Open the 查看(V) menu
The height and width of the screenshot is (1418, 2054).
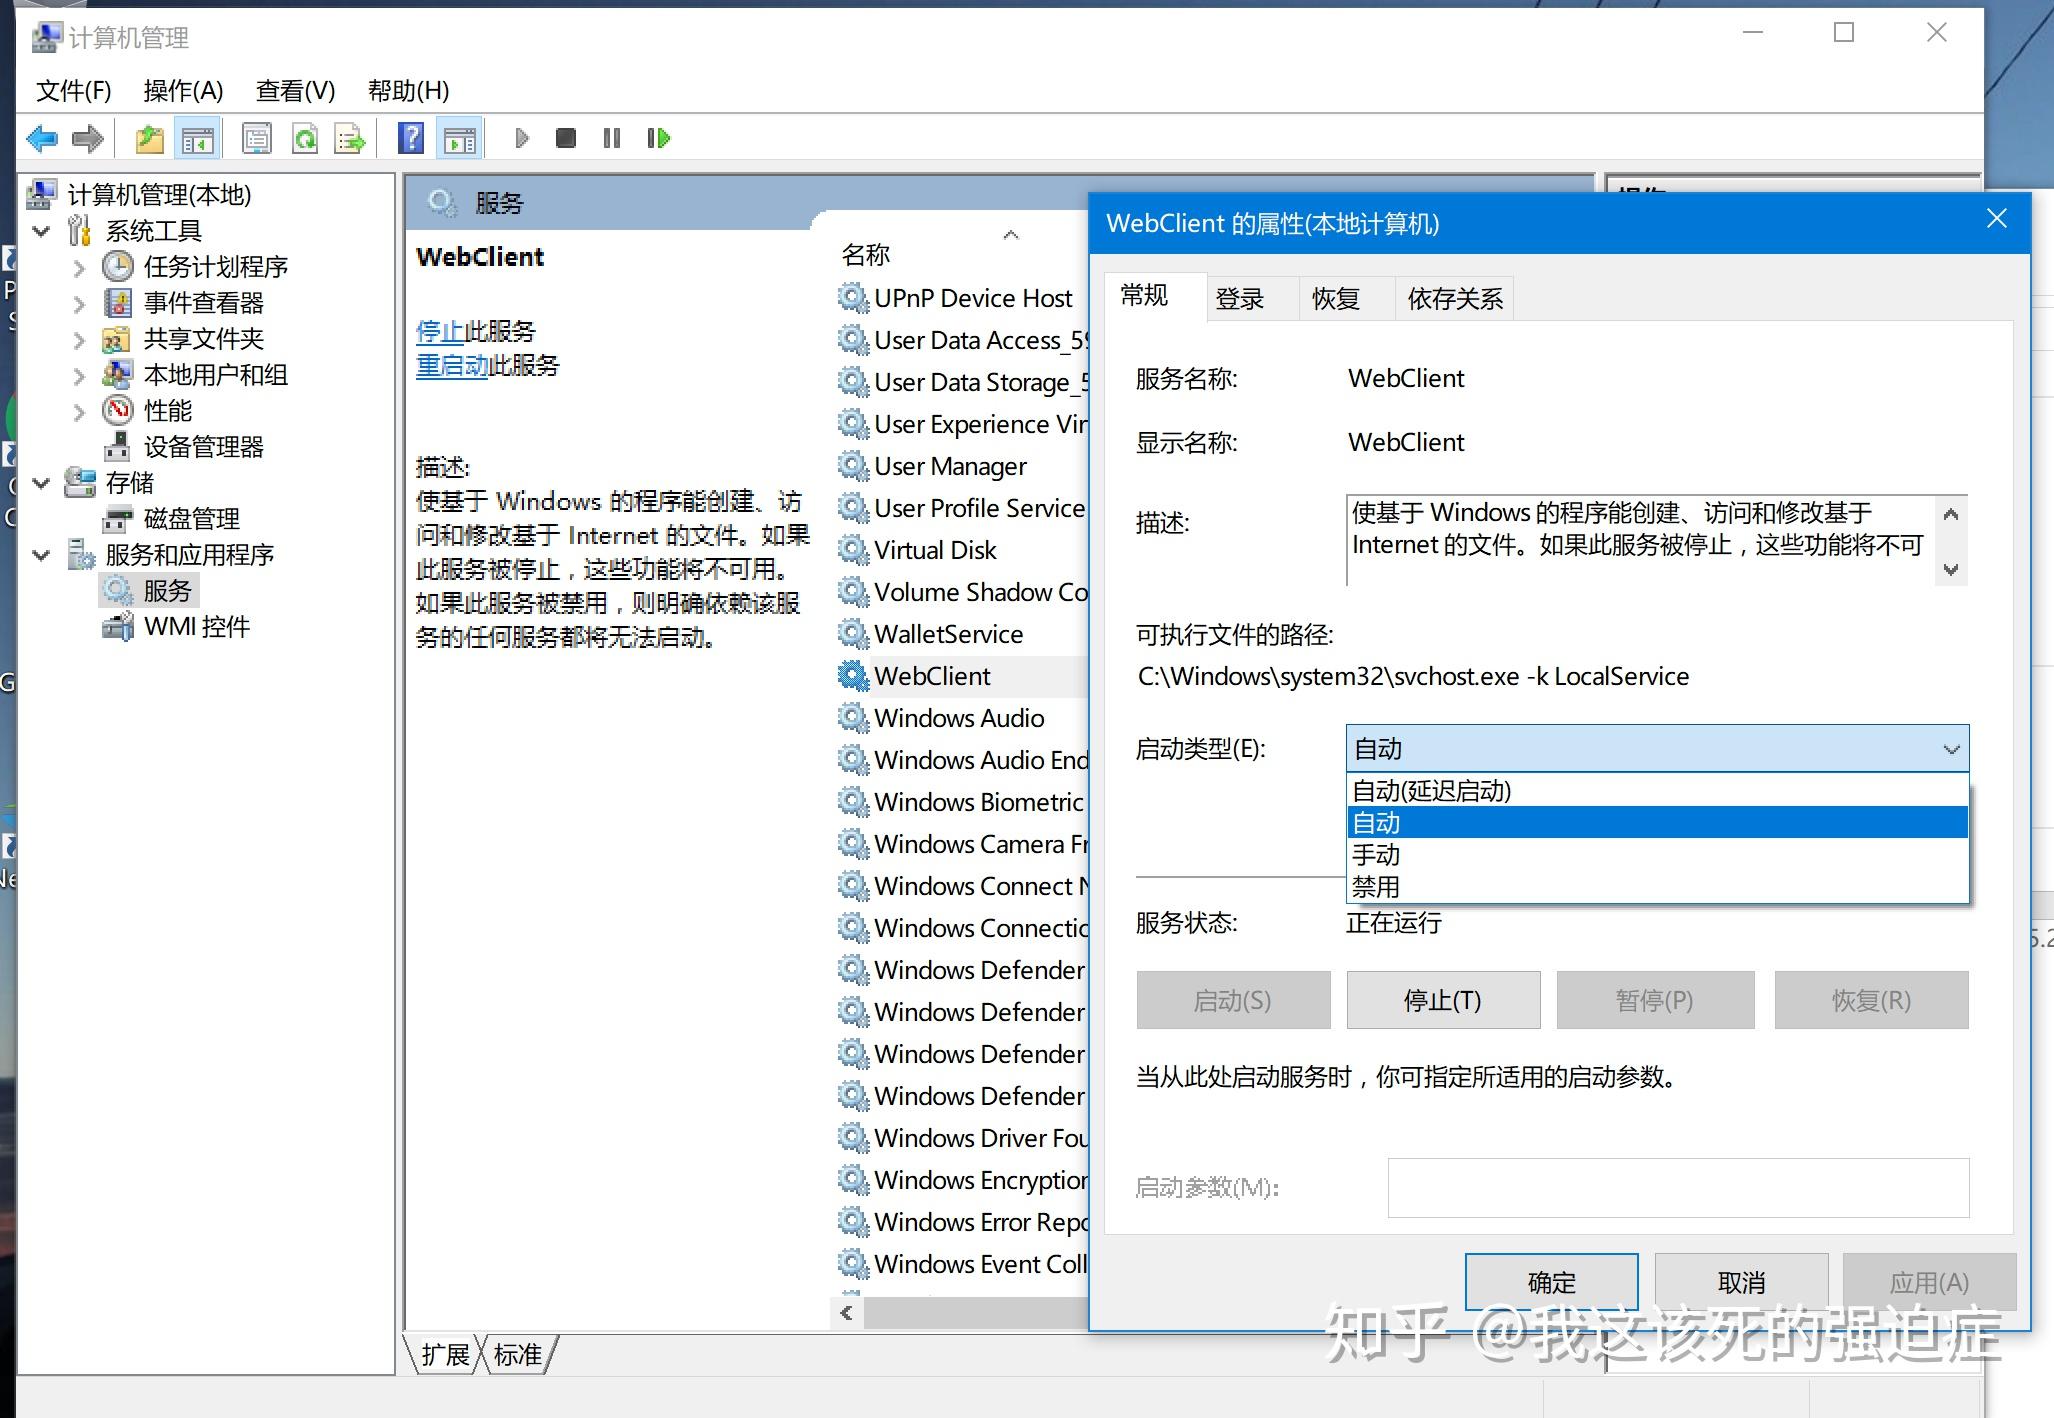[295, 90]
